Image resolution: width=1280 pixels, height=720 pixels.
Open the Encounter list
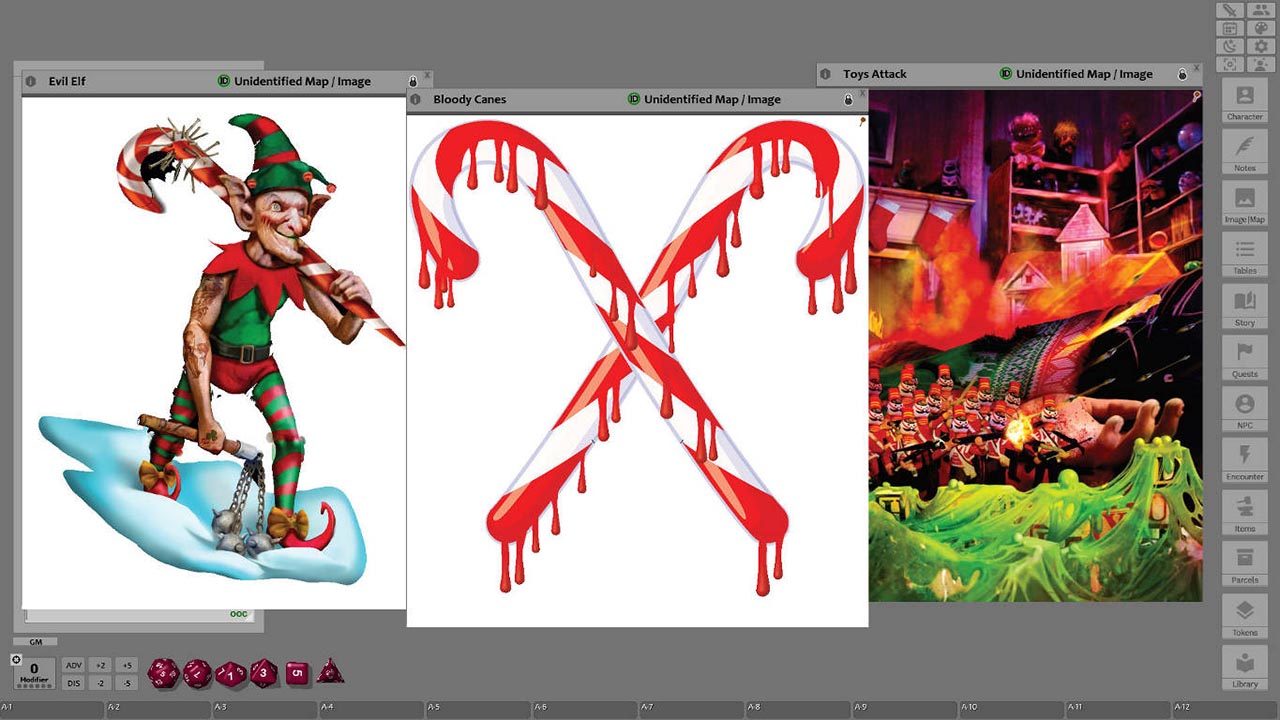[x=1244, y=461]
